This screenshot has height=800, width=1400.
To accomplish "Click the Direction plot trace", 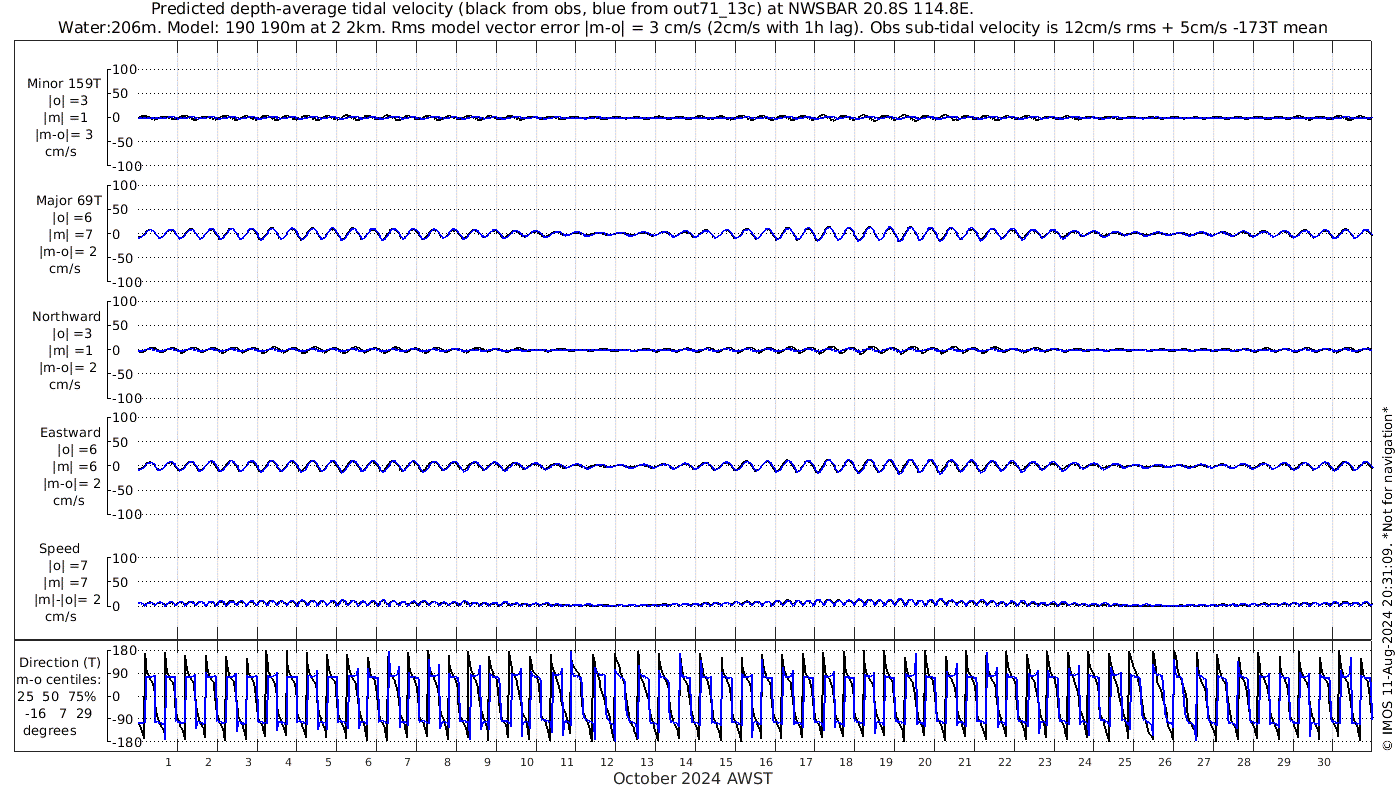I will (x=754, y=696).
